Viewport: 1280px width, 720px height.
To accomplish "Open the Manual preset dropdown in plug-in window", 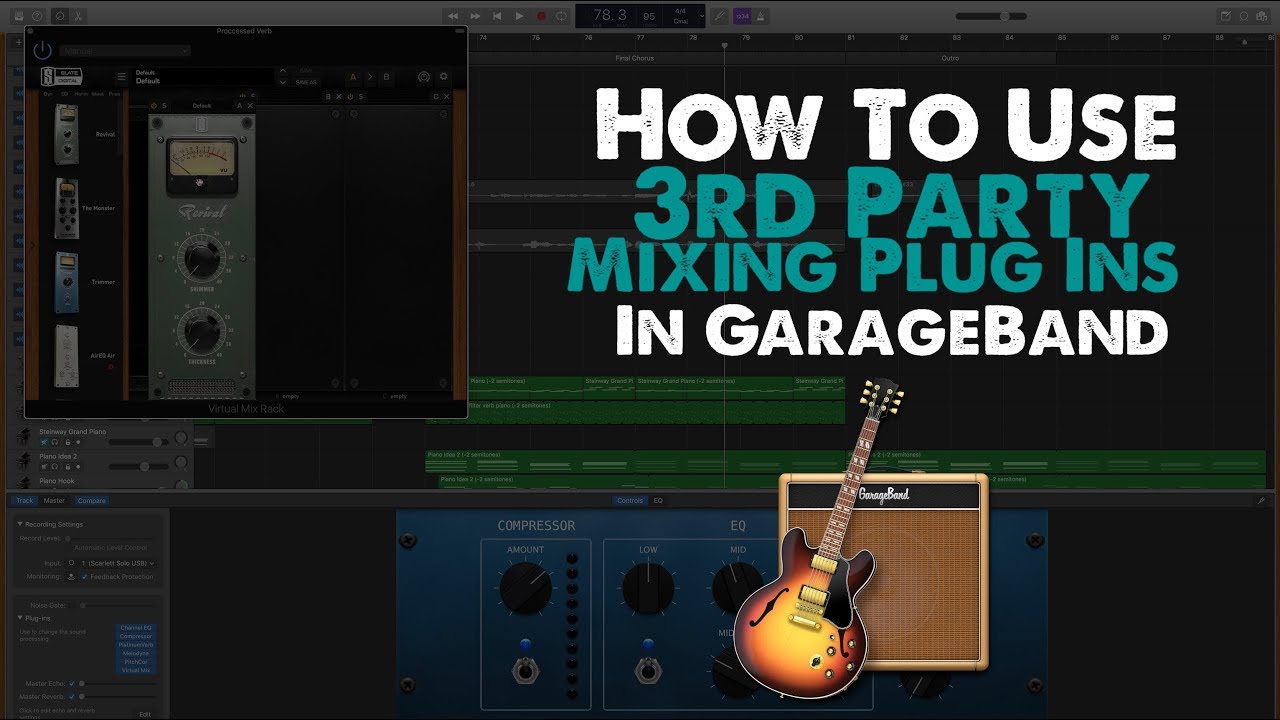I will click(x=125, y=51).
